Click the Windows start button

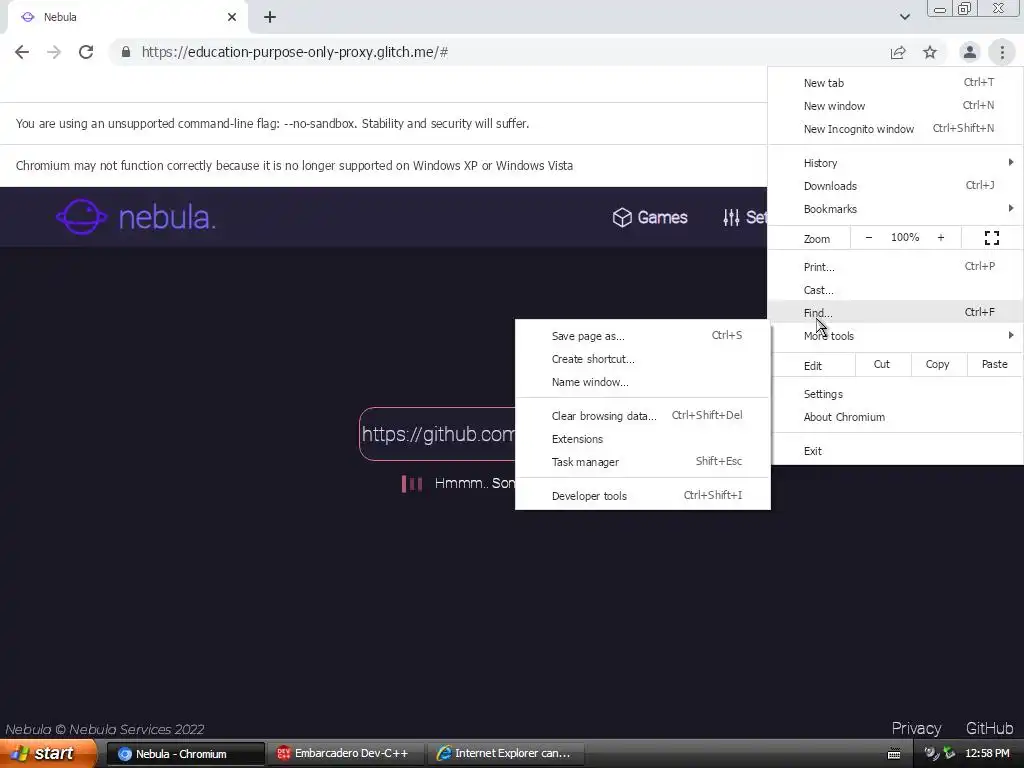pos(48,753)
